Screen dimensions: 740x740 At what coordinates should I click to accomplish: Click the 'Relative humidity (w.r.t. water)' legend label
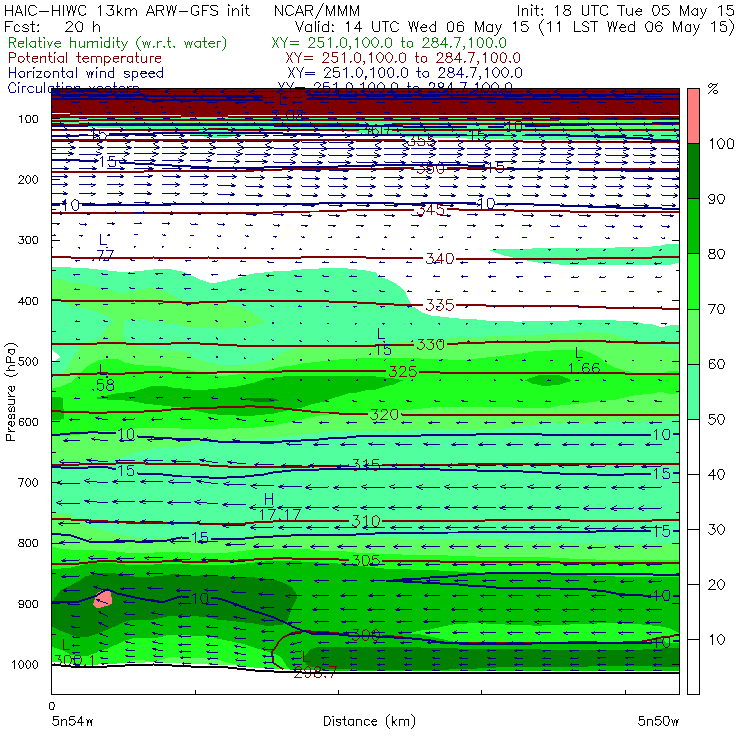pos(117,43)
